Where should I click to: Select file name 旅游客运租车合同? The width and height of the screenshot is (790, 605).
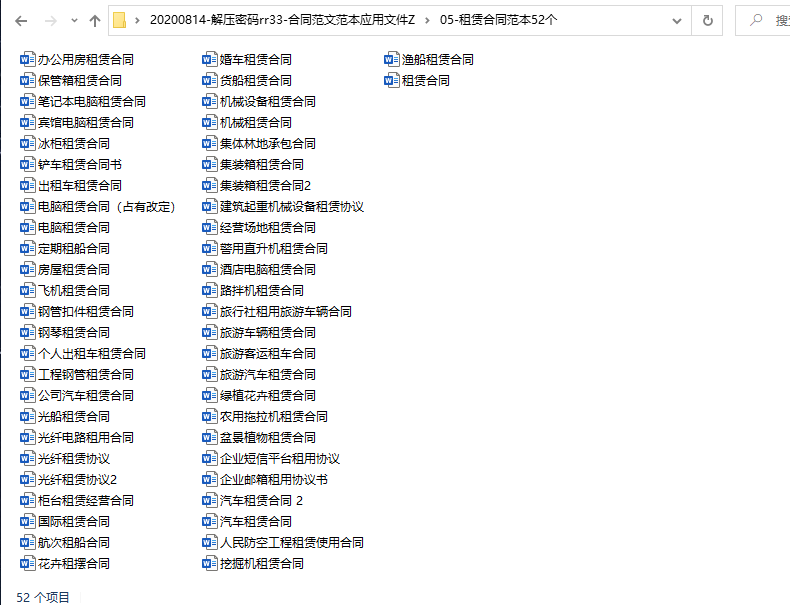point(268,354)
